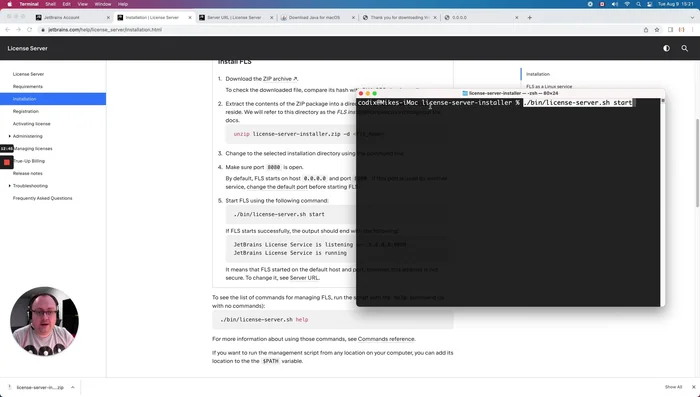Click Show All downloads

pos(673,387)
